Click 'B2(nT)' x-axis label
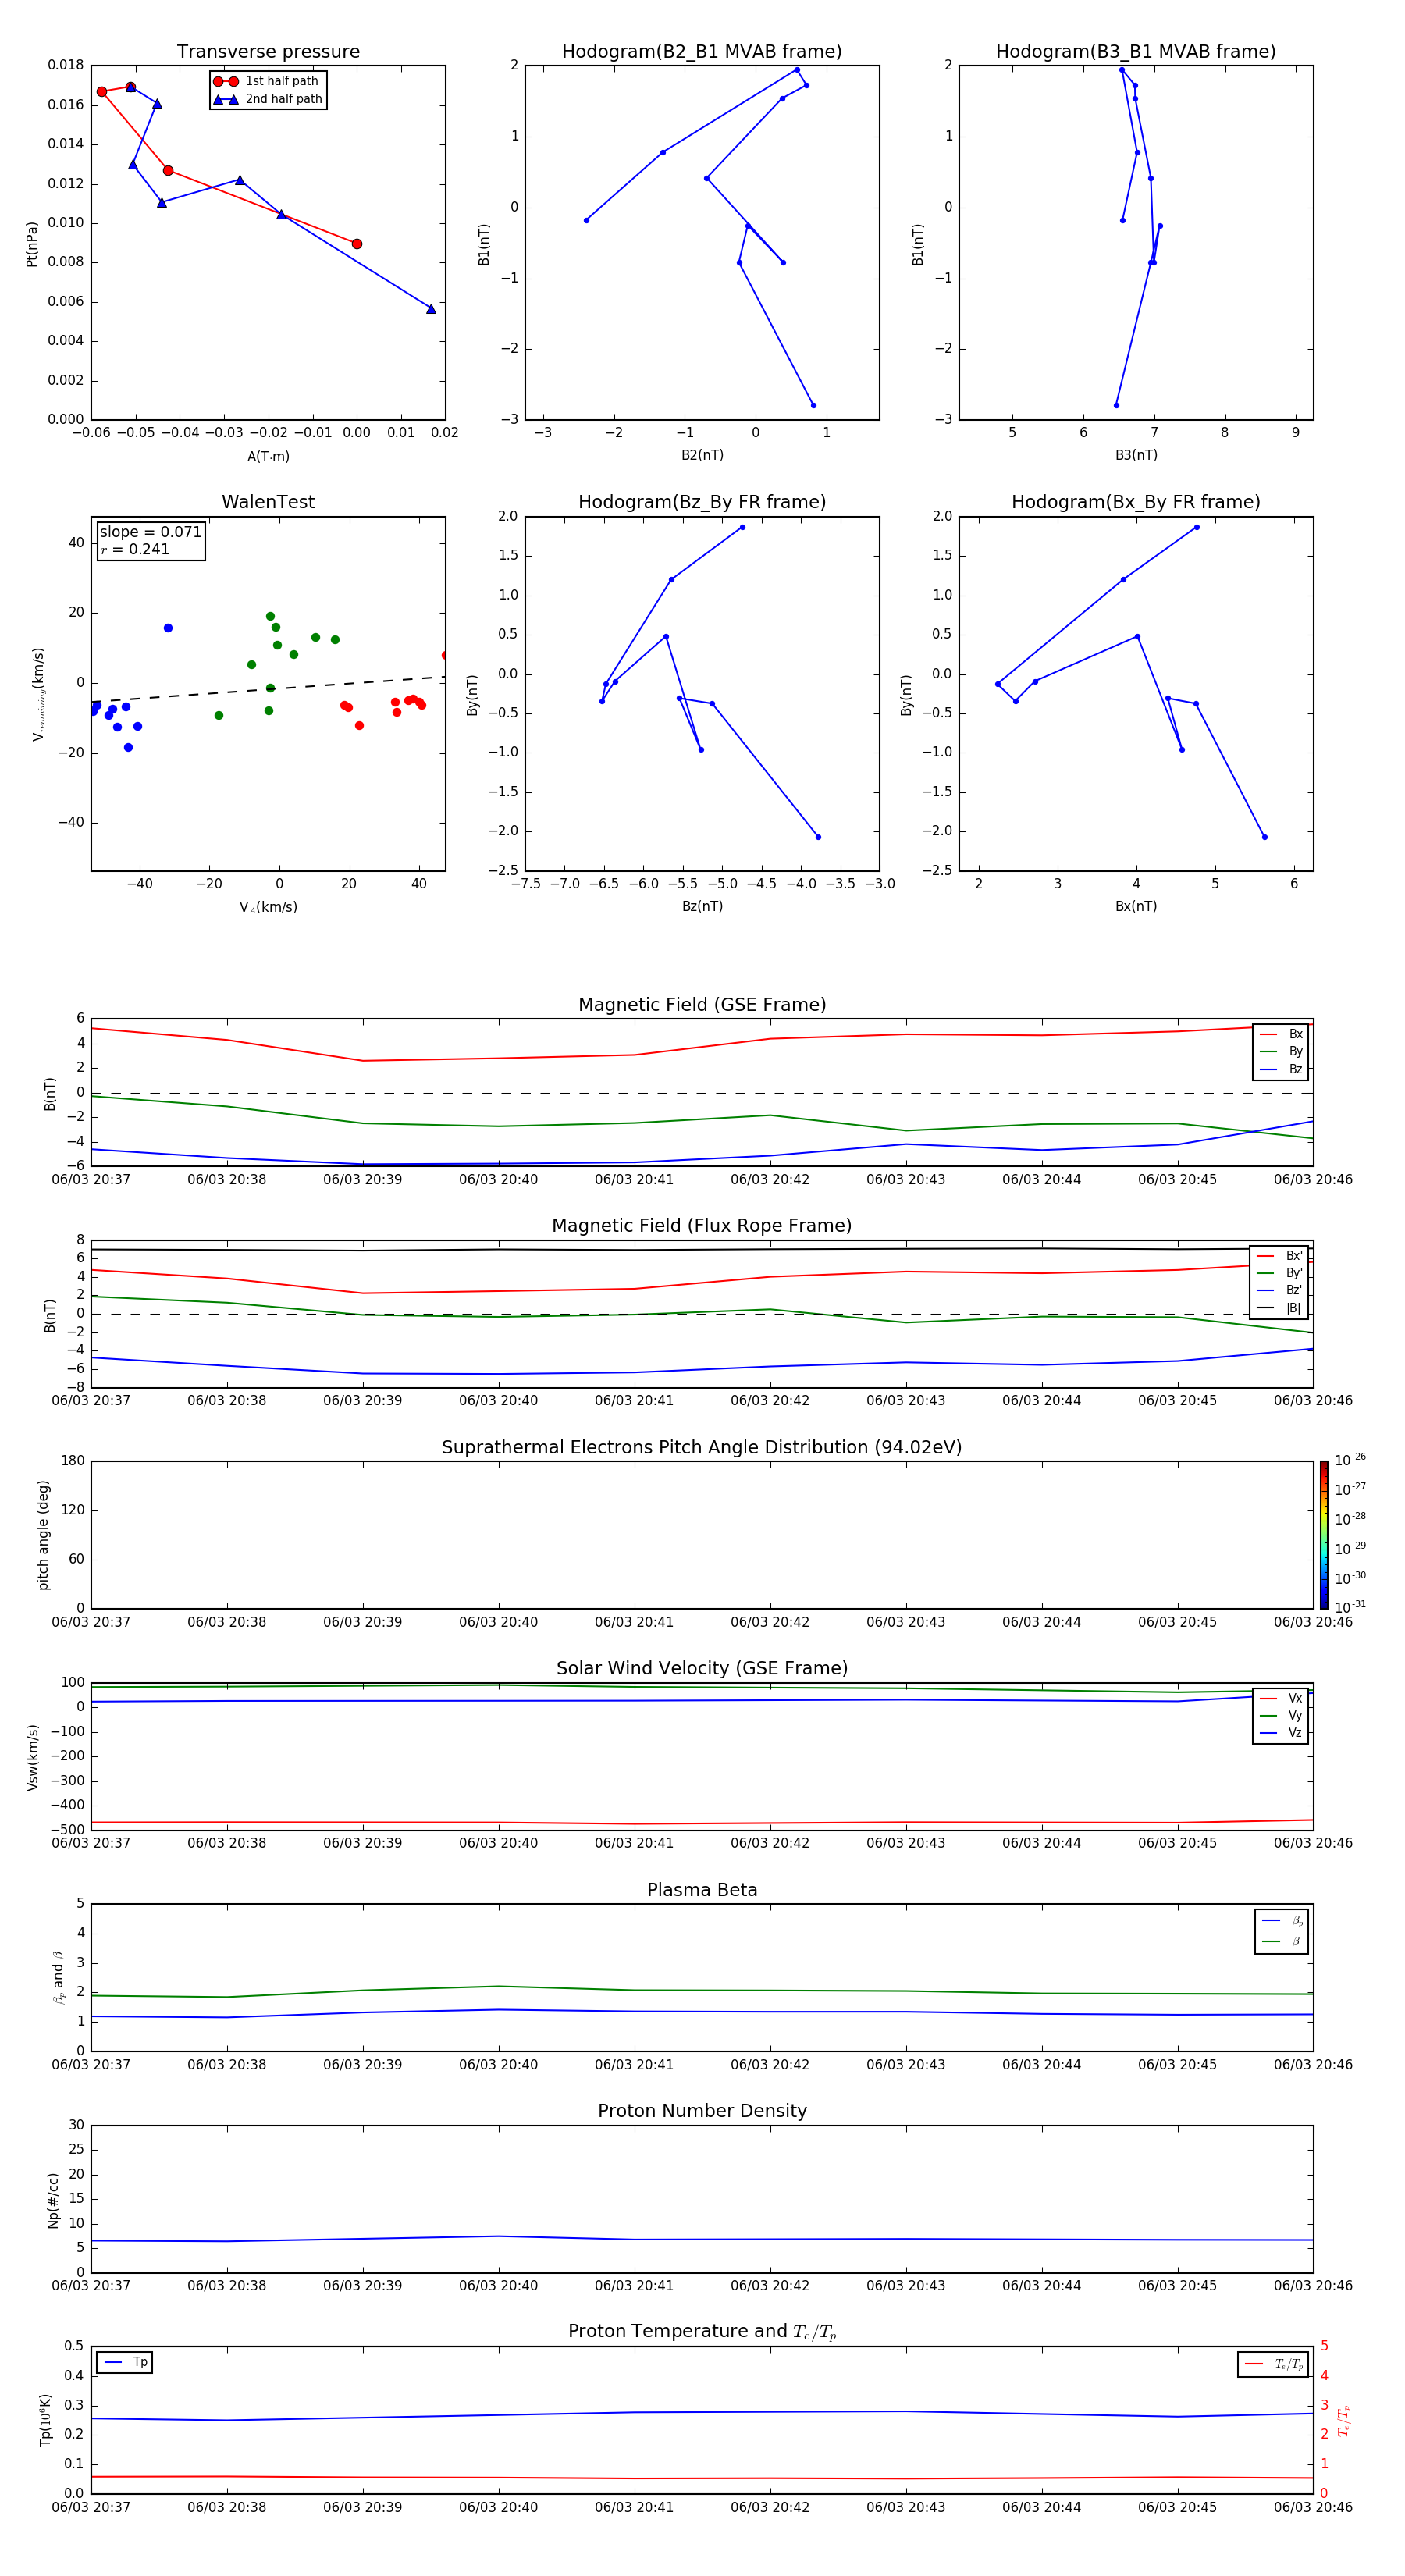Viewport: 1405px width, 2576px height. [x=702, y=455]
